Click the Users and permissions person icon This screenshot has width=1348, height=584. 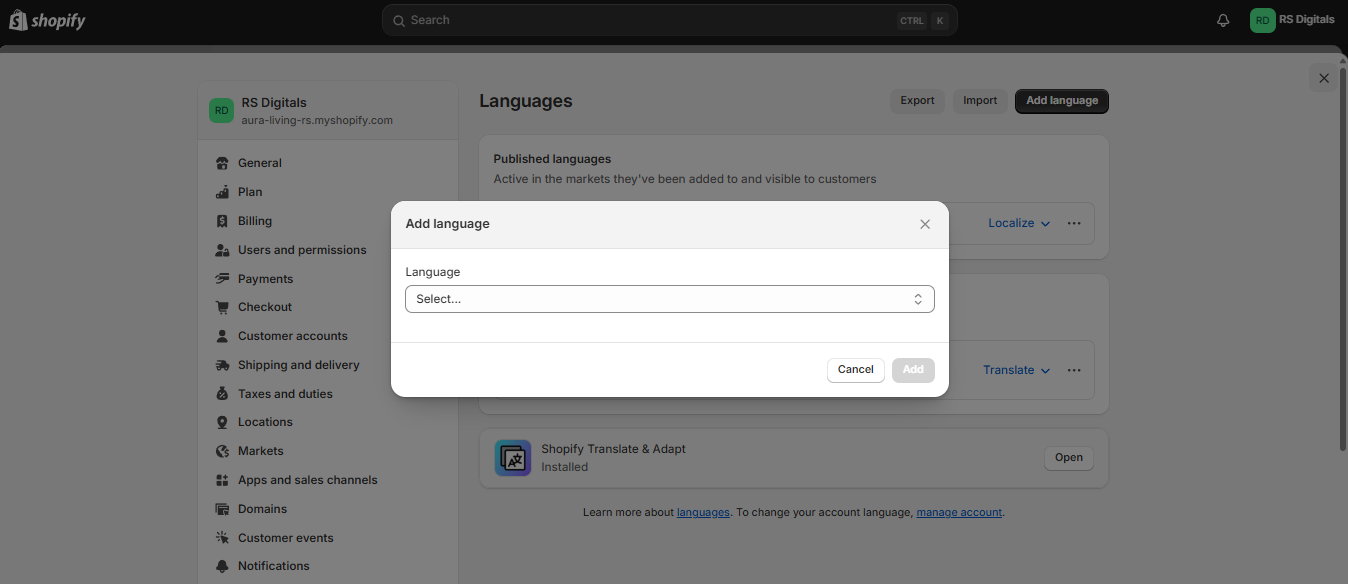coord(222,250)
